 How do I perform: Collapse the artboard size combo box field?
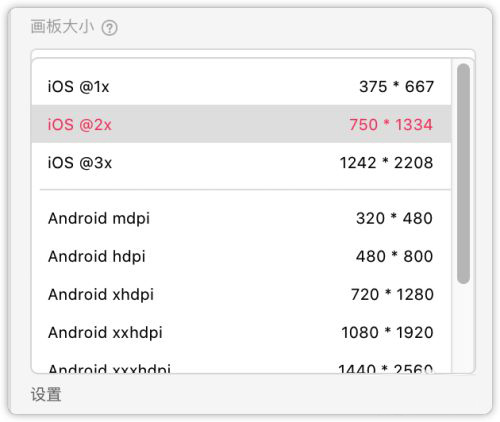pos(253,54)
